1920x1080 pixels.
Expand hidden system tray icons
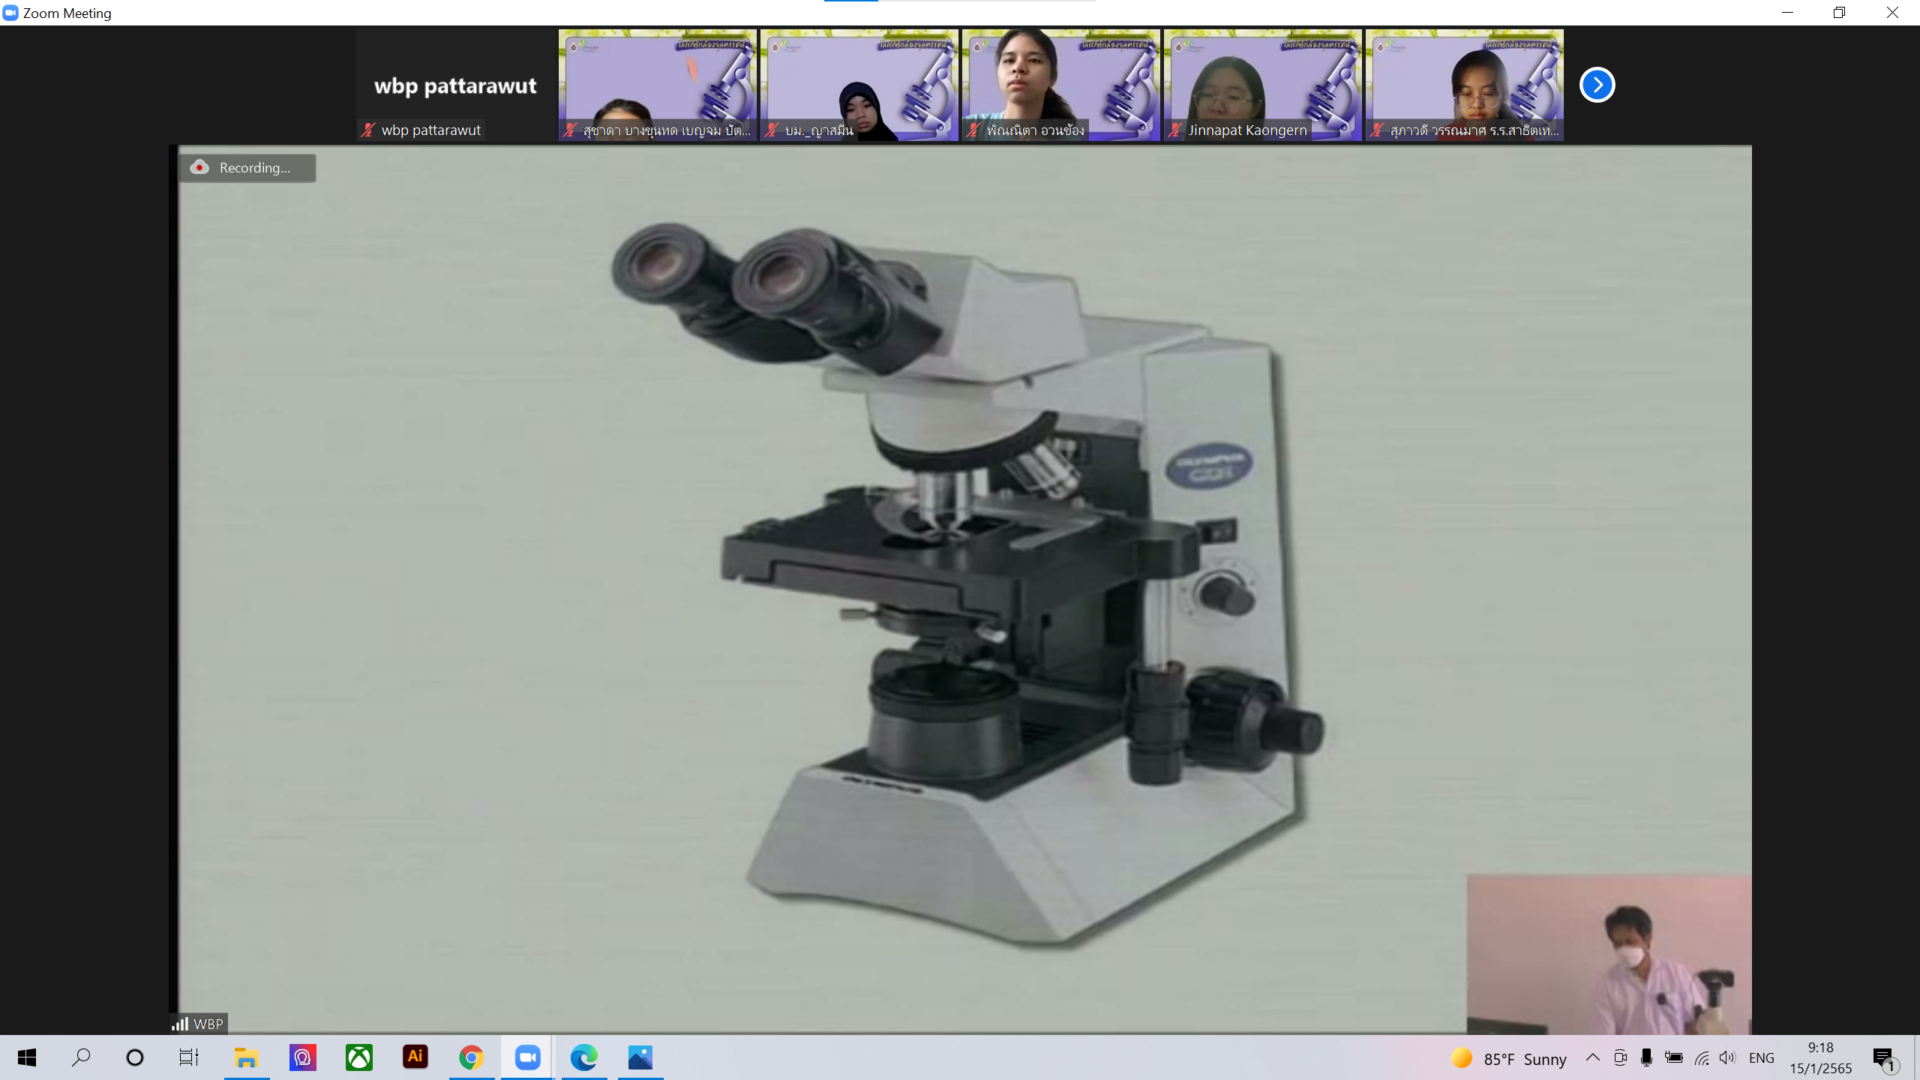pos(1592,1058)
